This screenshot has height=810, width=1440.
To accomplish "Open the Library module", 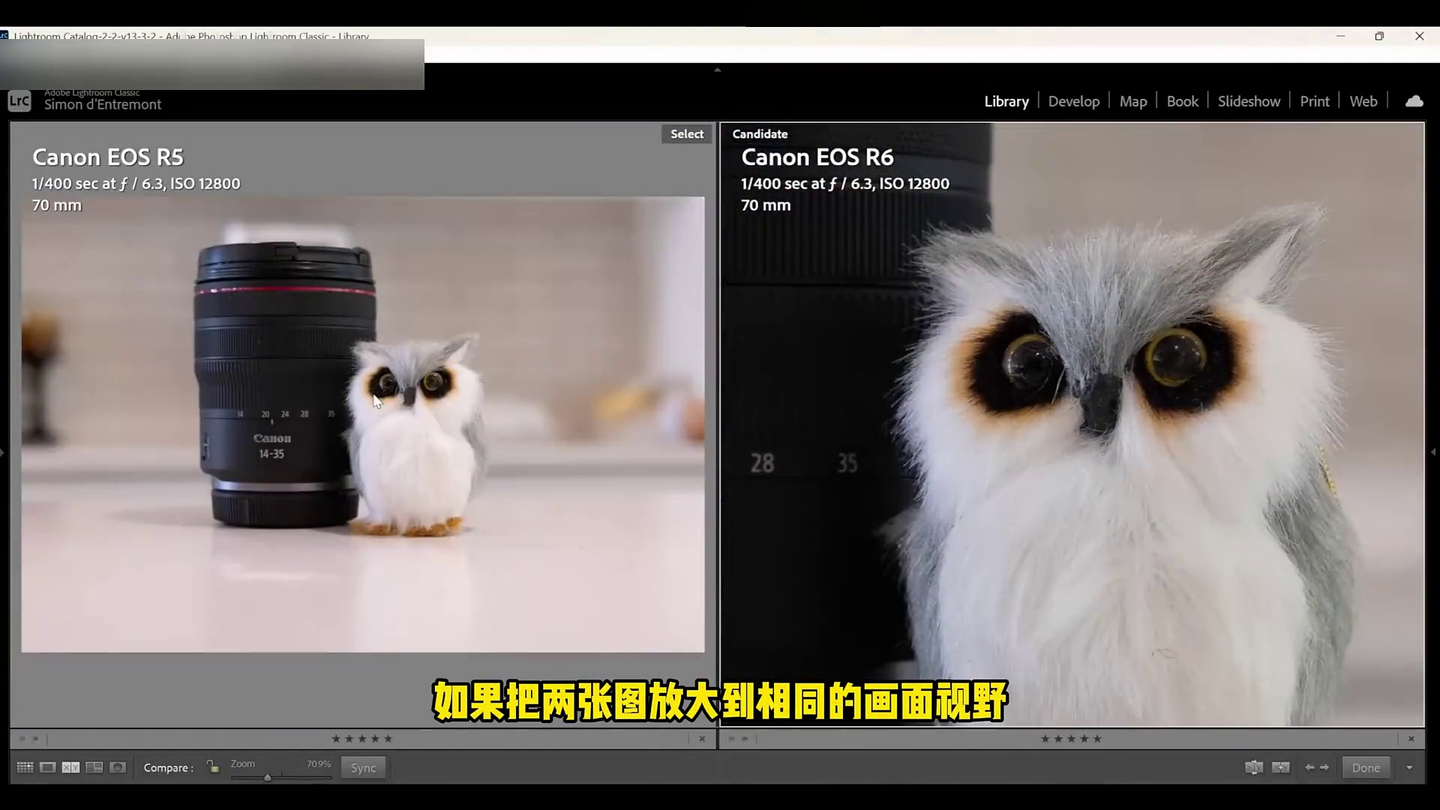I will [1006, 101].
